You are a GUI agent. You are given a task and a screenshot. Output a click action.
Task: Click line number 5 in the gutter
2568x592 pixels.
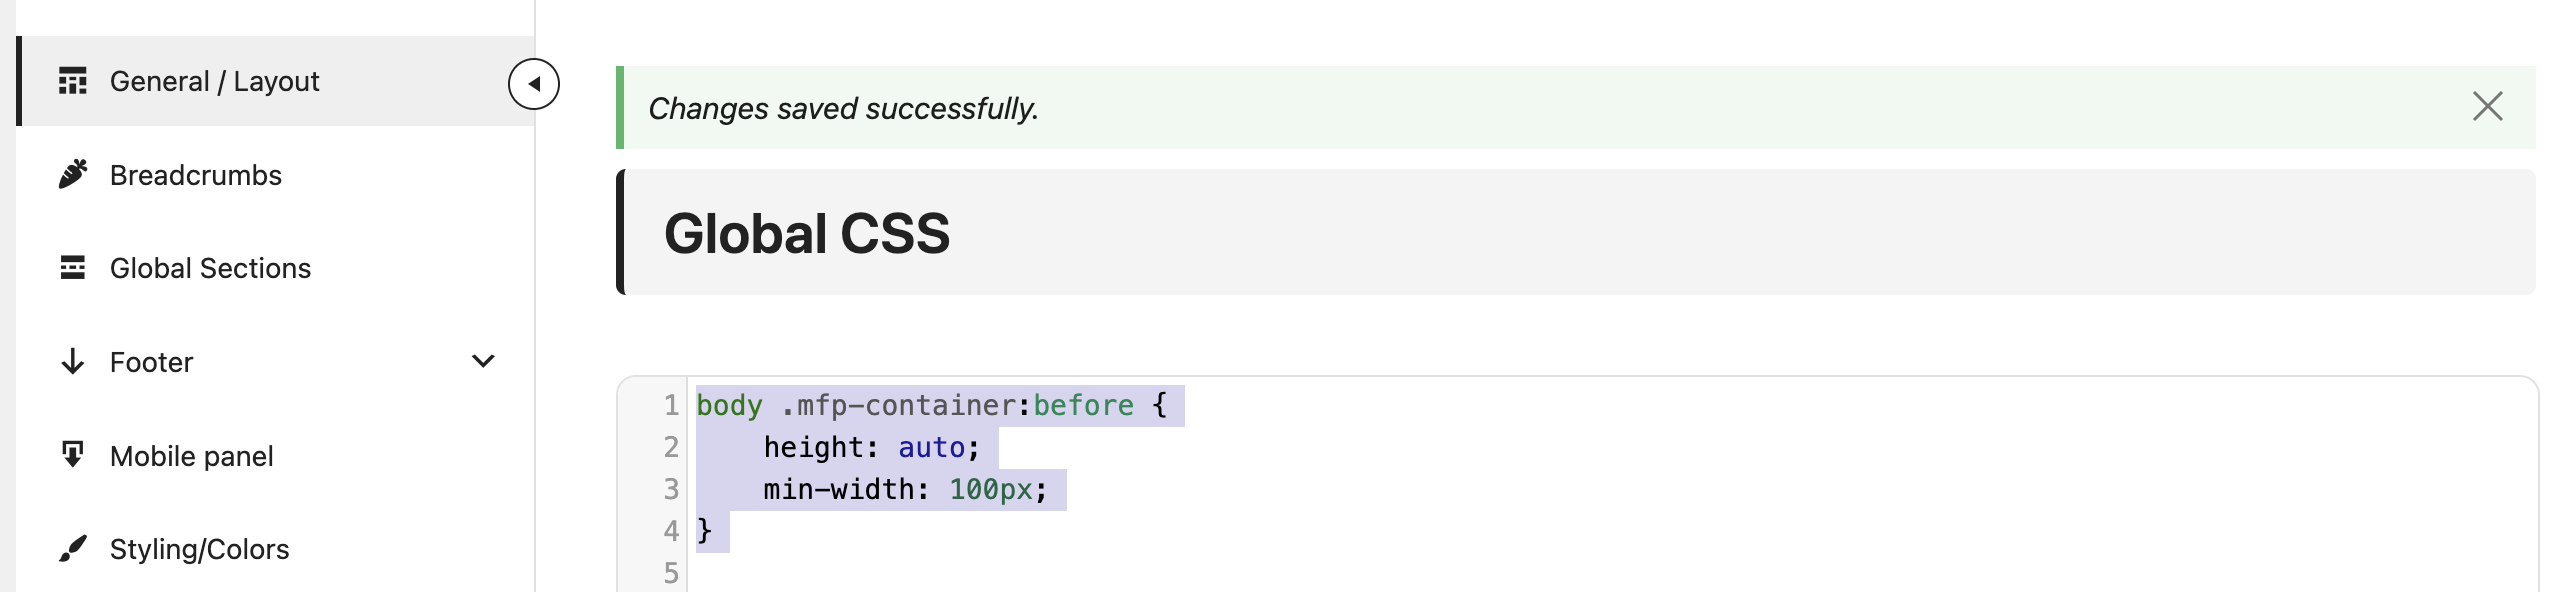[671, 573]
